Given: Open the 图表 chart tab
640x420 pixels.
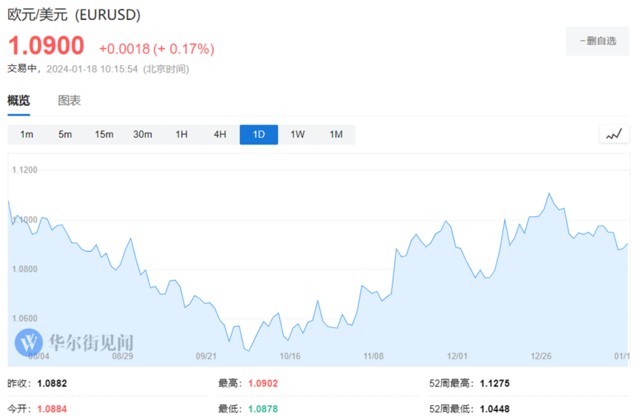Looking at the screenshot, I should coord(69,100).
